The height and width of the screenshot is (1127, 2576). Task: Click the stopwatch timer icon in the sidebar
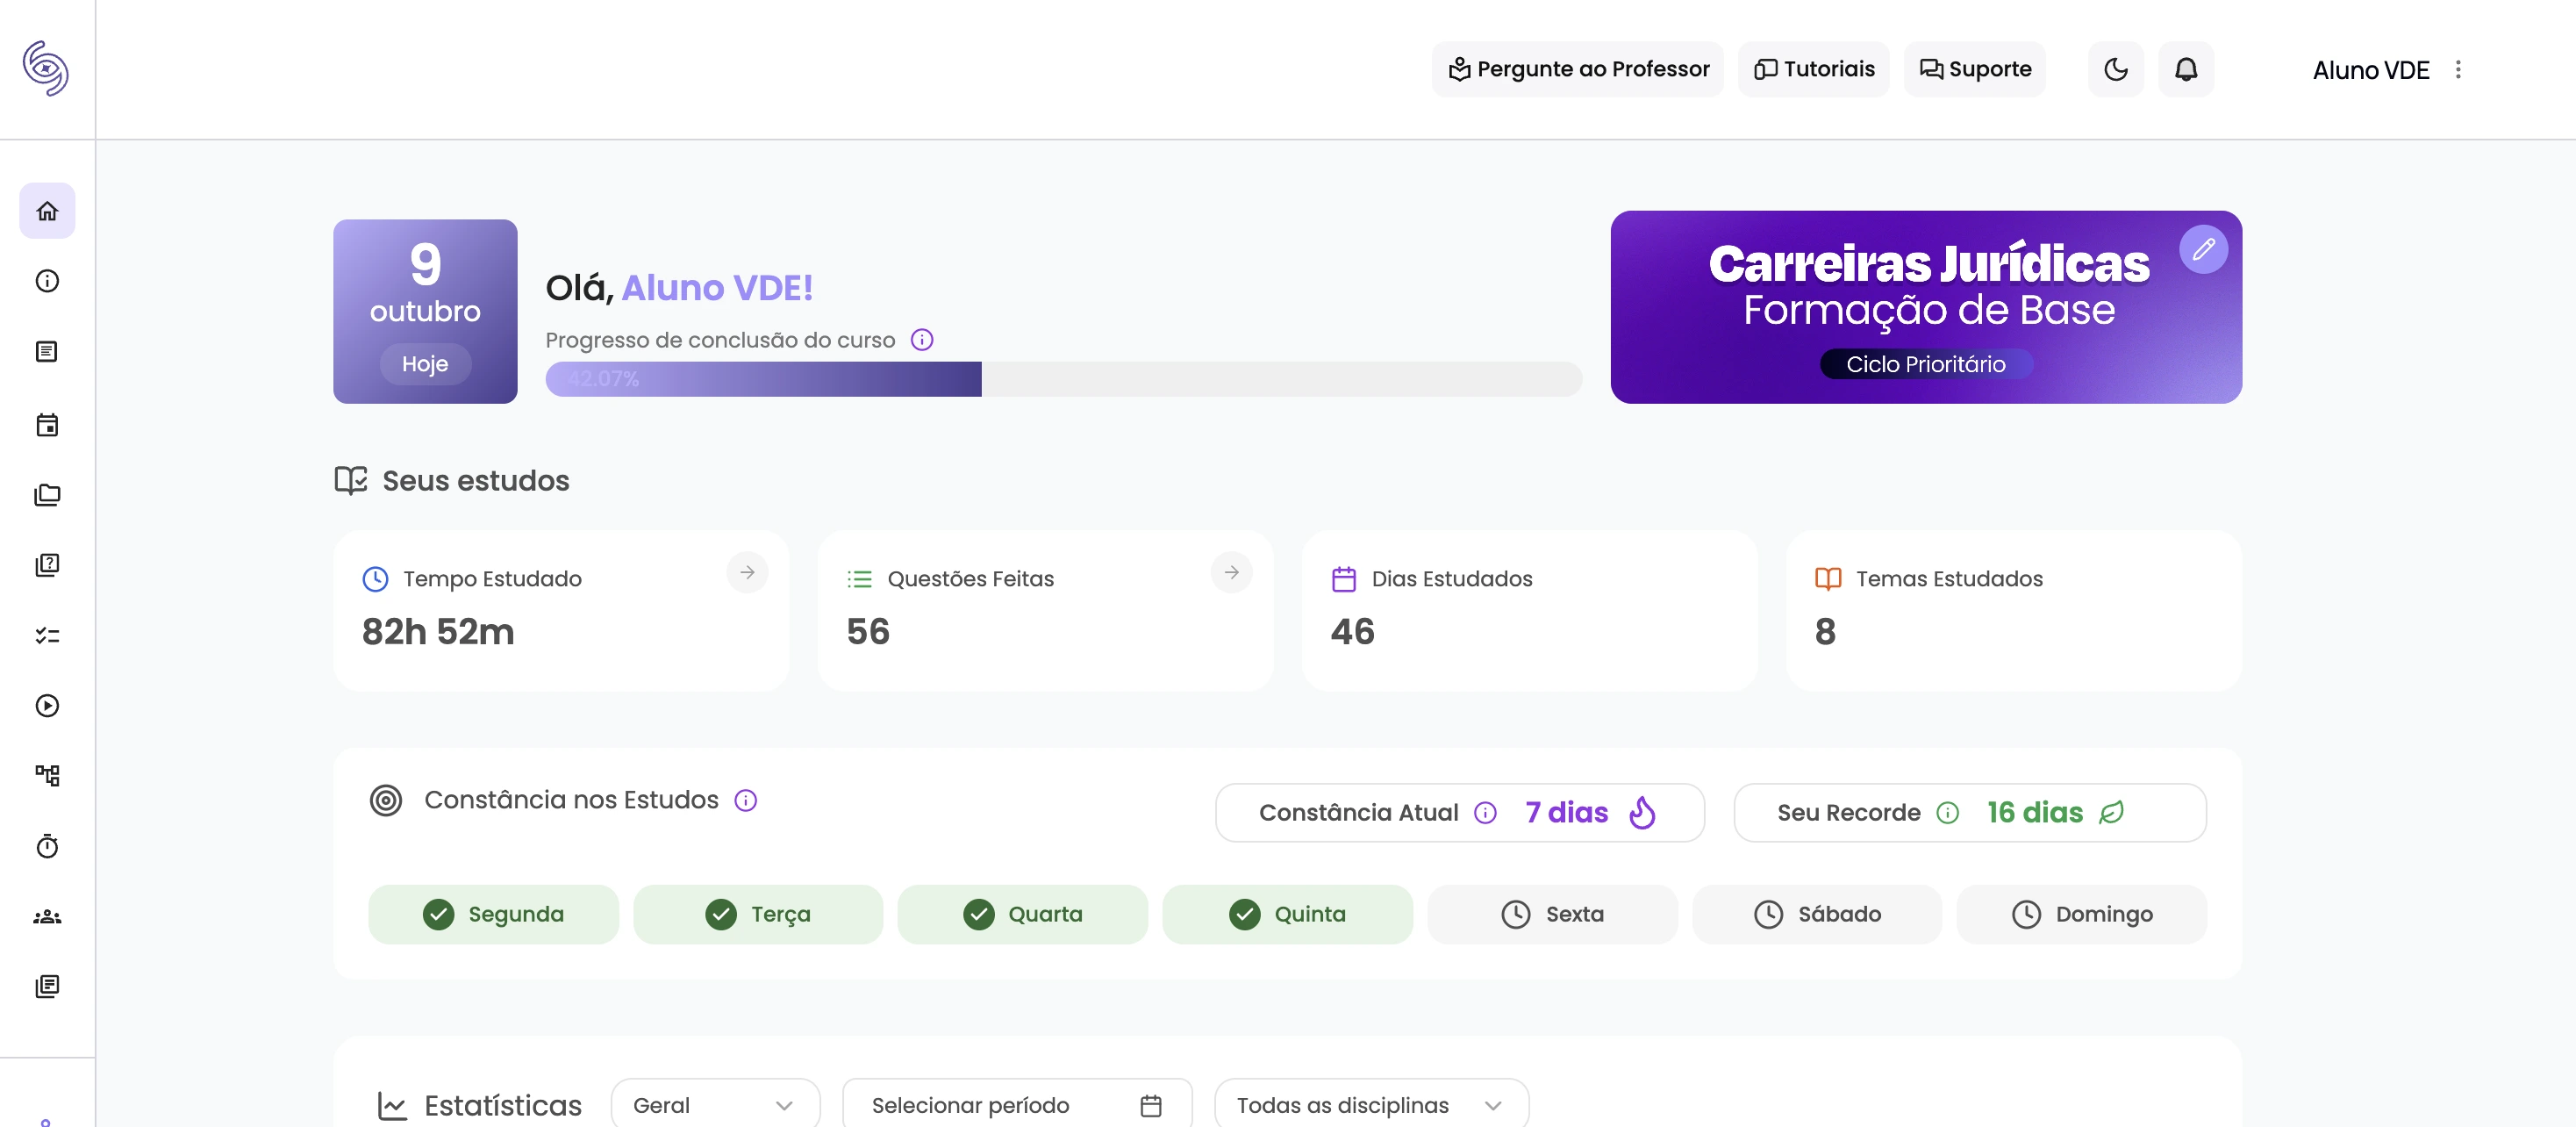pyautogui.click(x=47, y=847)
